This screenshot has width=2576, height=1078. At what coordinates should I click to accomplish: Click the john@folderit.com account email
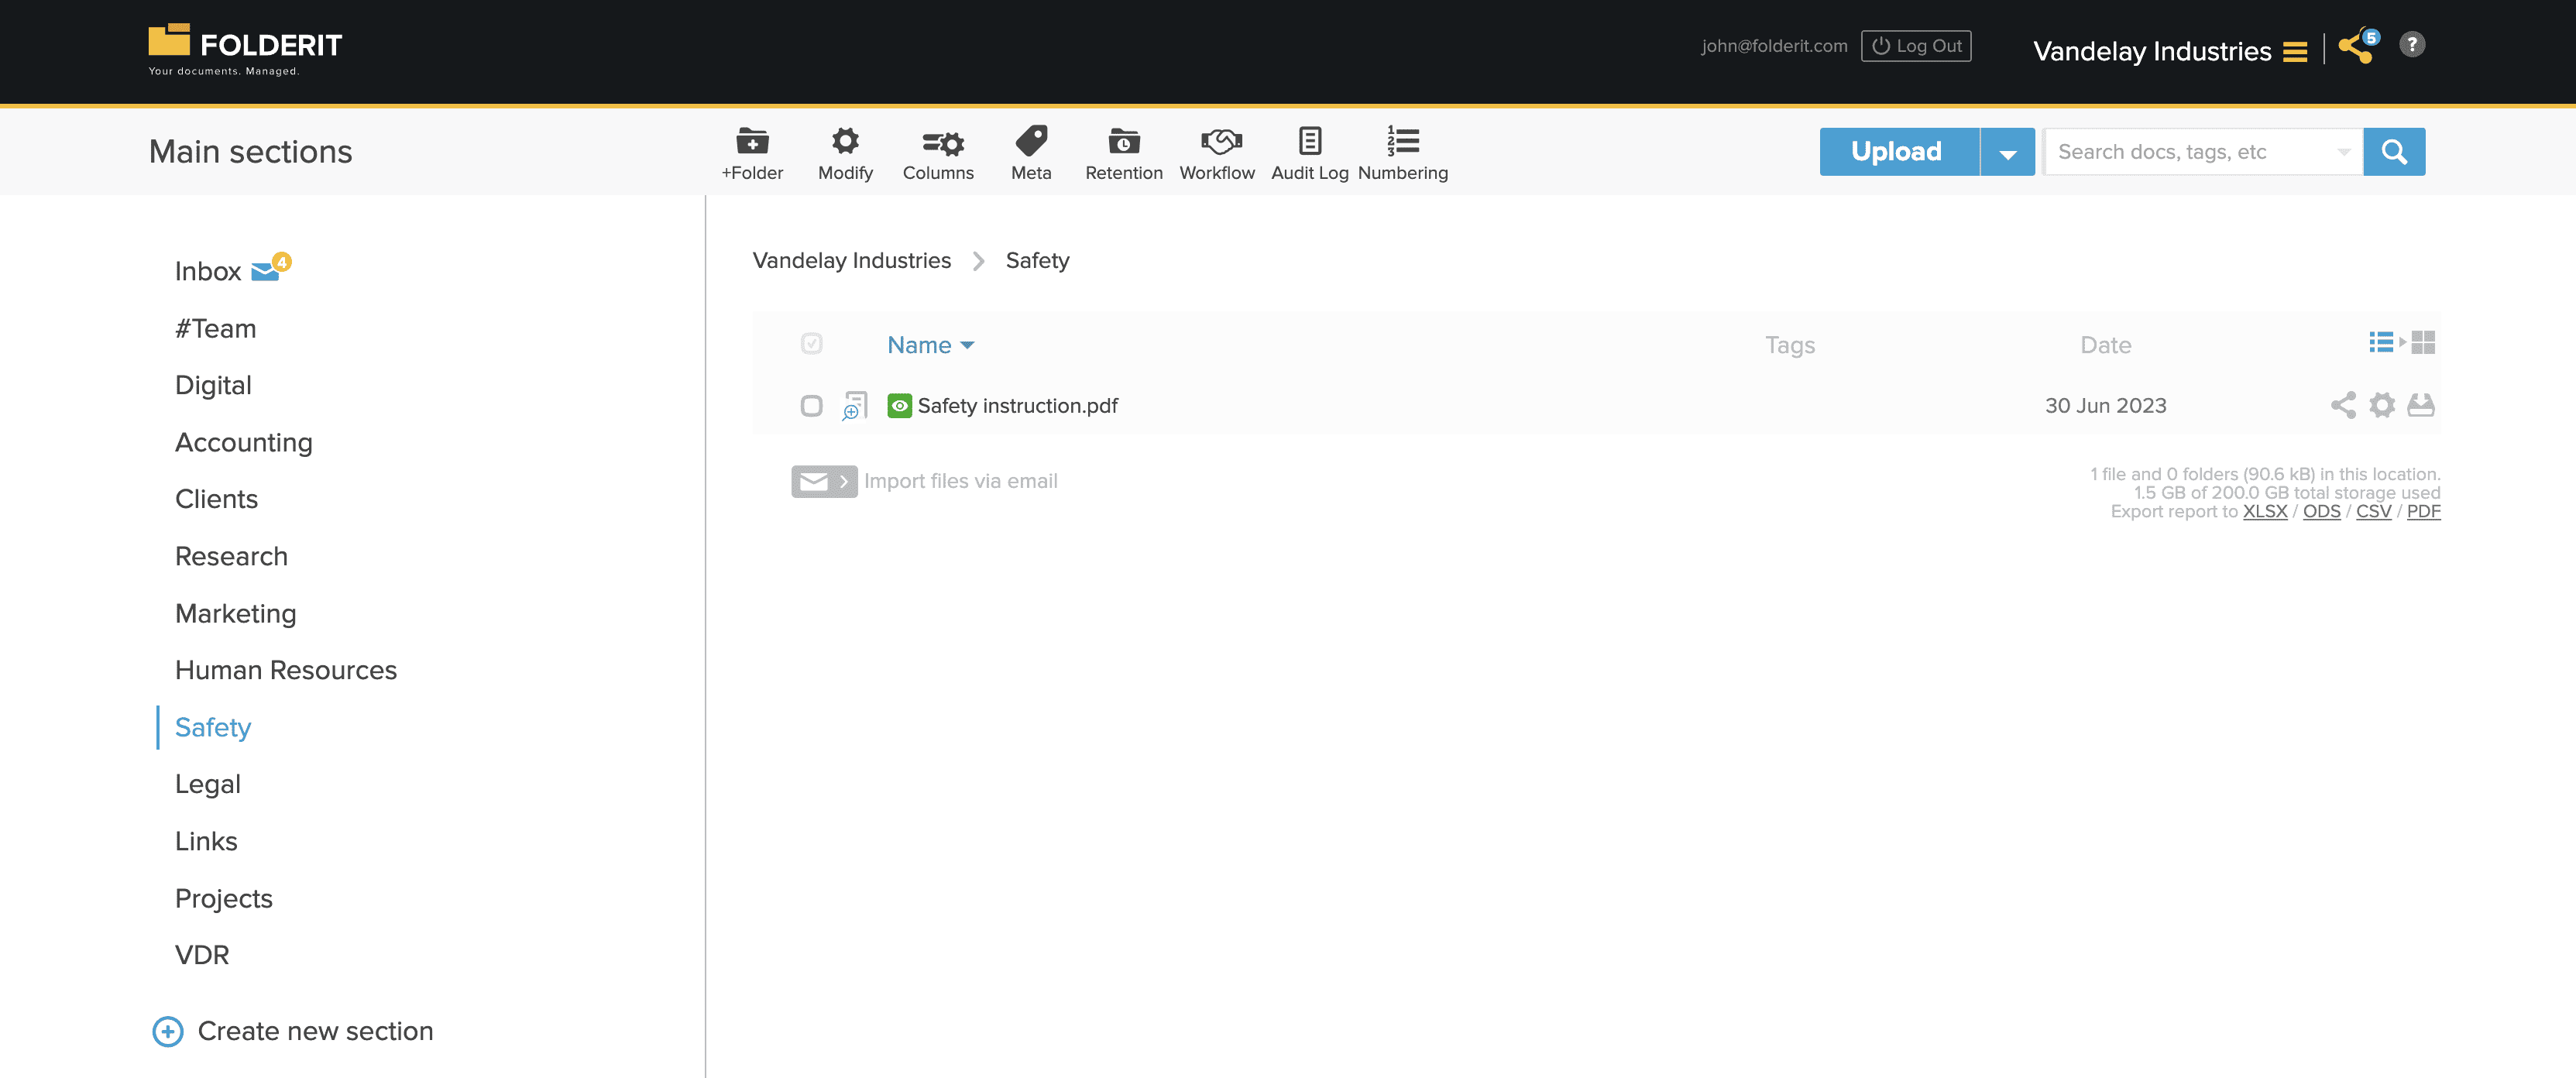pyautogui.click(x=1774, y=46)
